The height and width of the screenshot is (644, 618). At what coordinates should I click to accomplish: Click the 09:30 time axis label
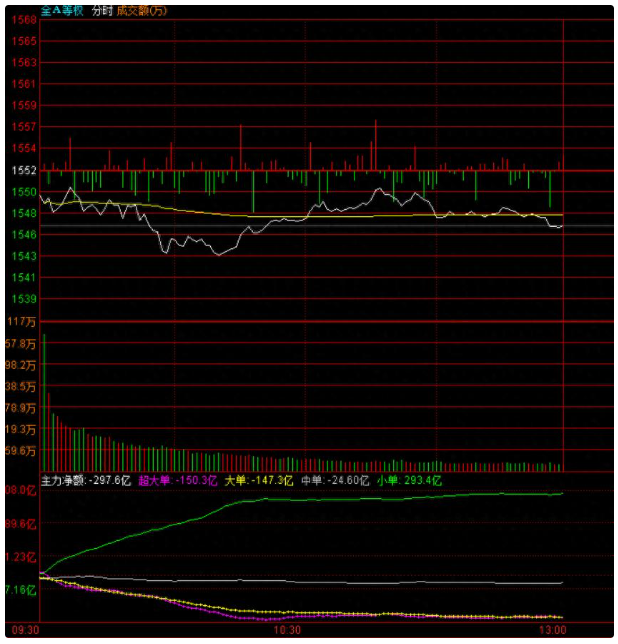point(25,631)
